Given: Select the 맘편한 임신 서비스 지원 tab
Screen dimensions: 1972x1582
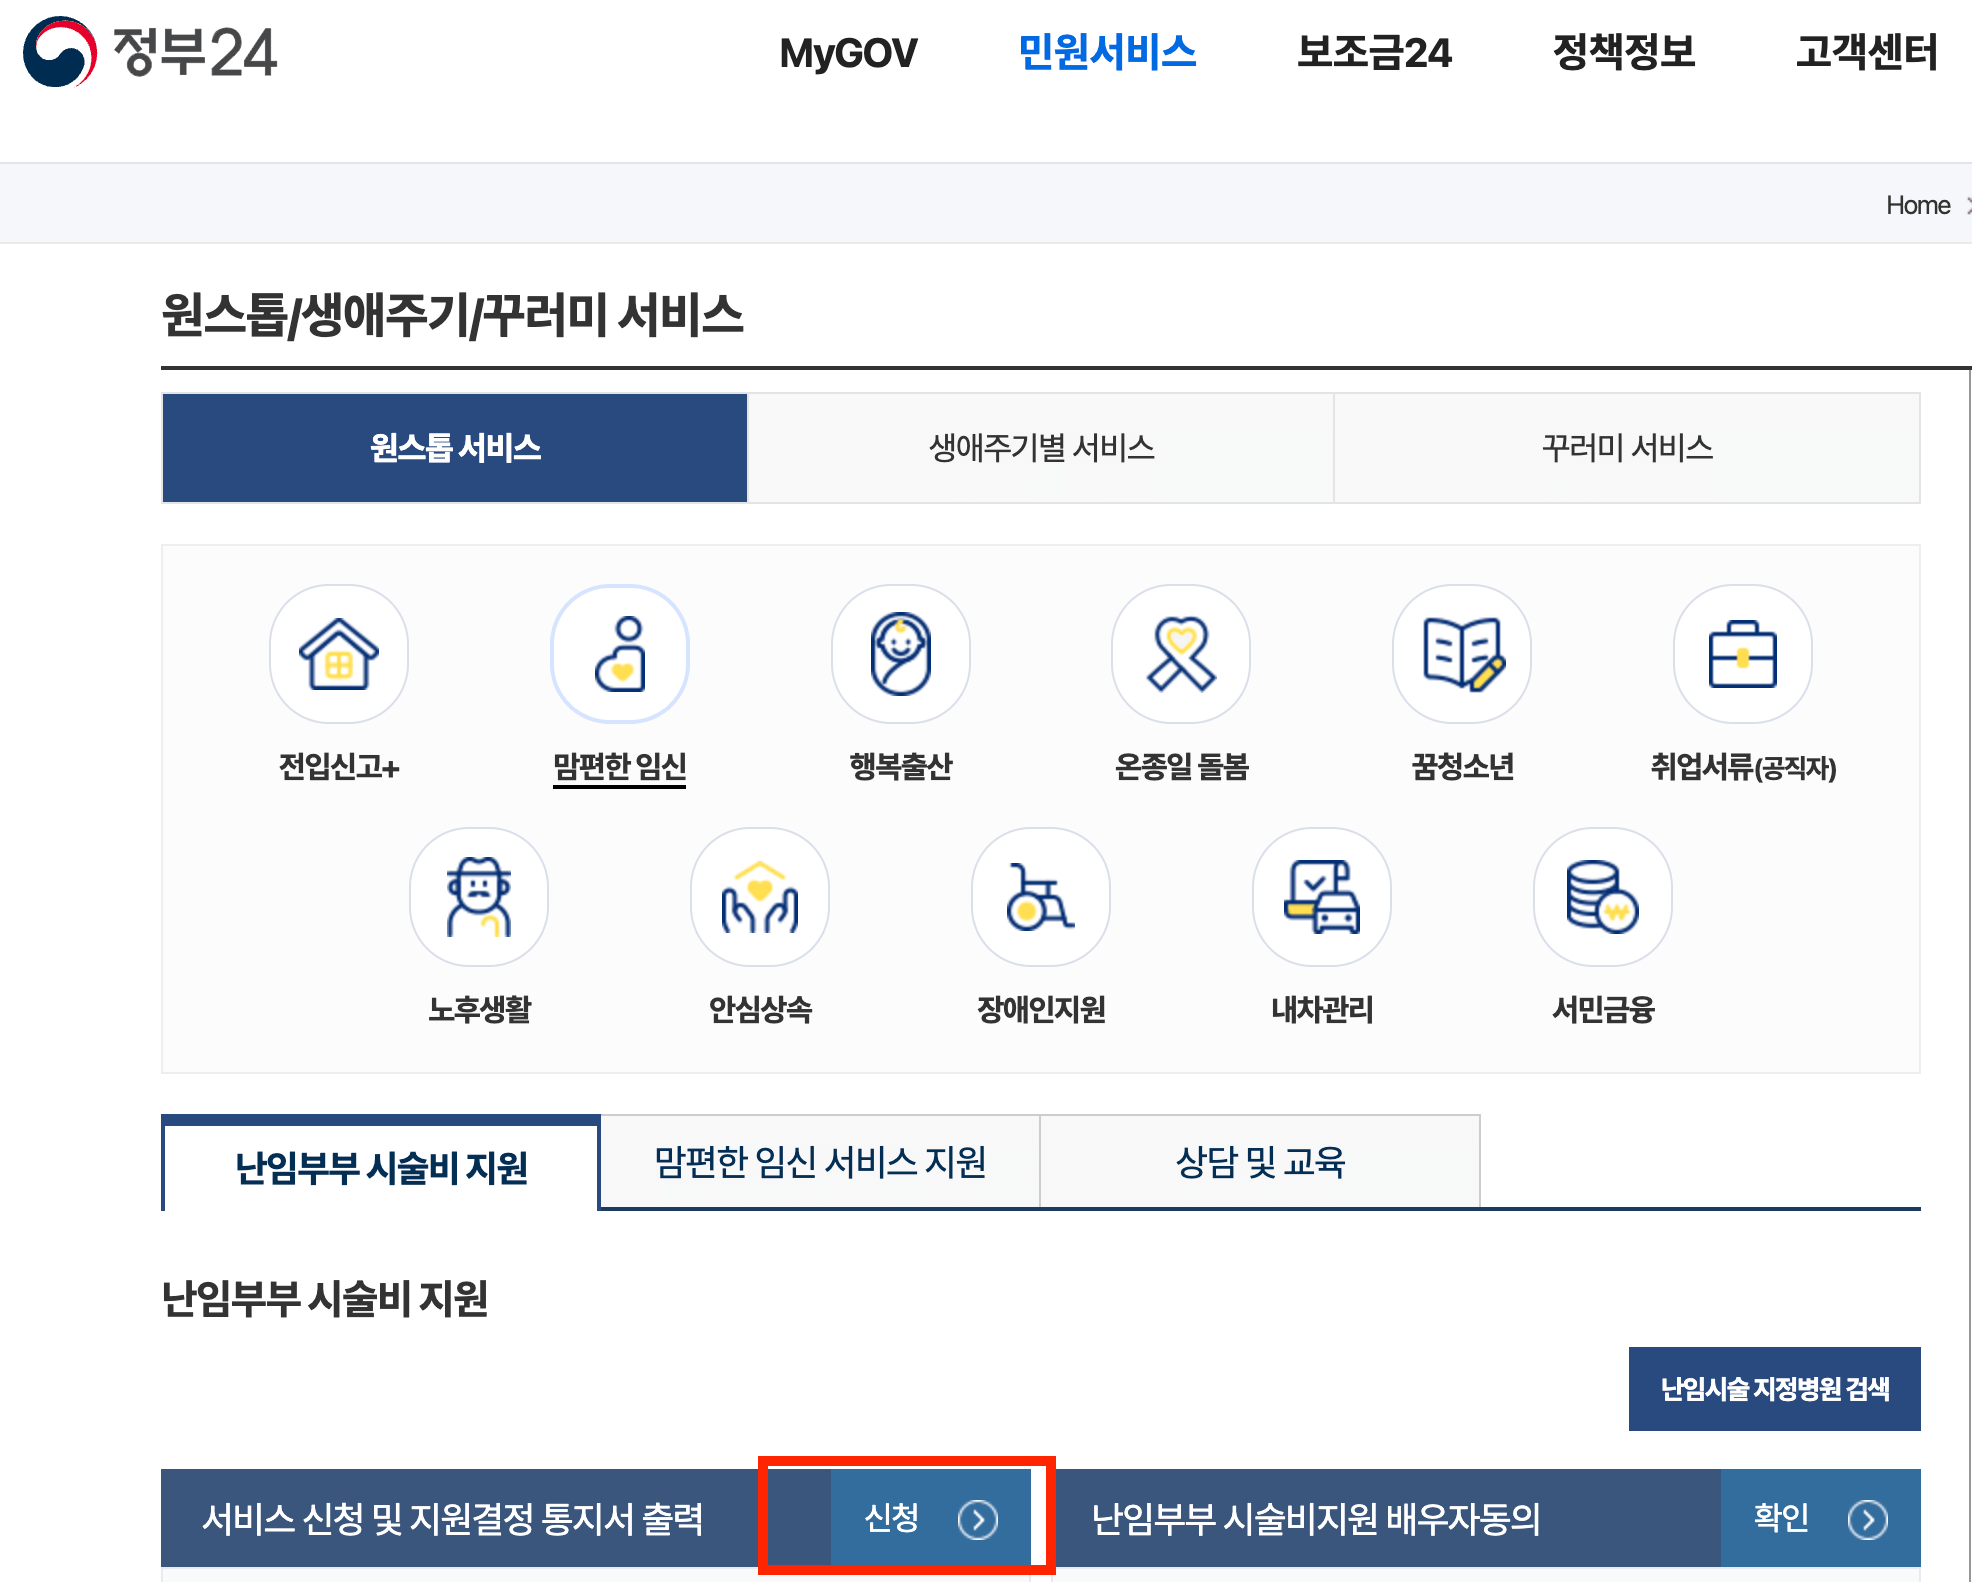Looking at the screenshot, I should (x=820, y=1162).
